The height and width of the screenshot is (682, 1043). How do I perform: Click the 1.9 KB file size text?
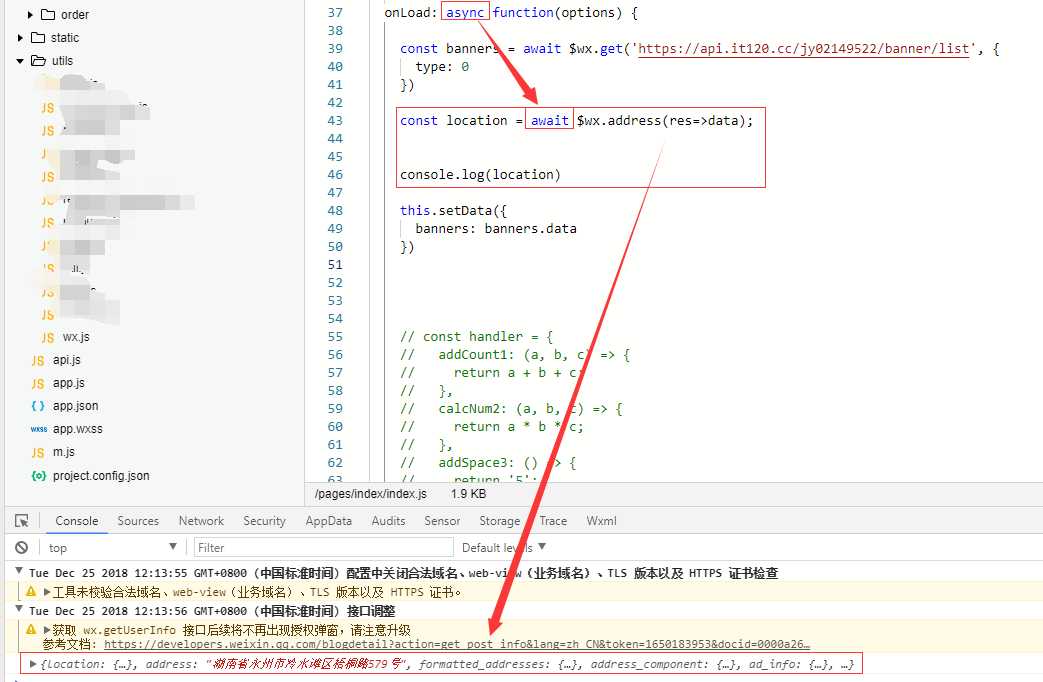(x=468, y=494)
